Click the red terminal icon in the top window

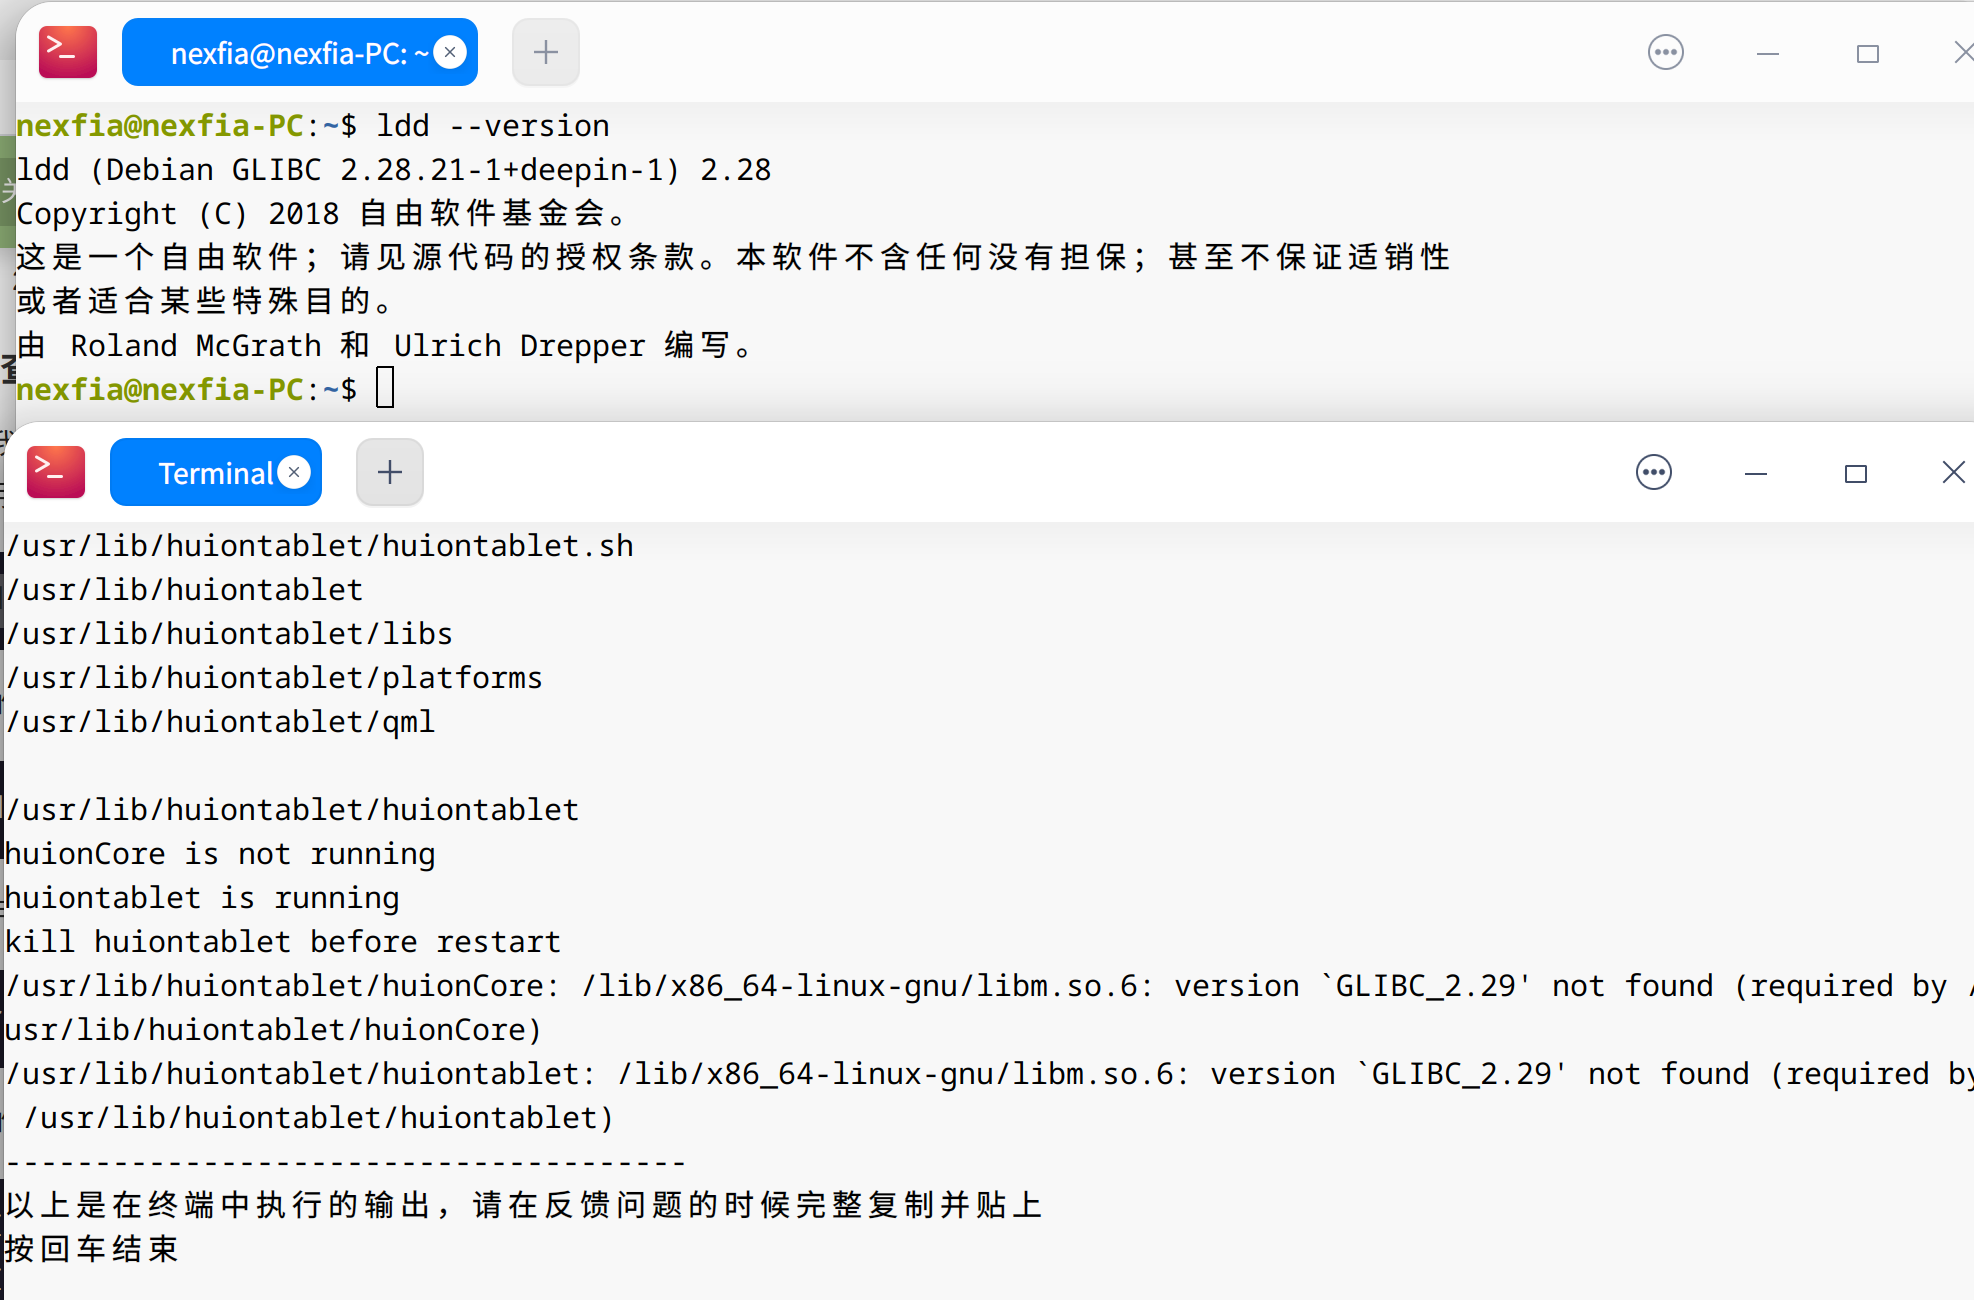click(x=67, y=53)
